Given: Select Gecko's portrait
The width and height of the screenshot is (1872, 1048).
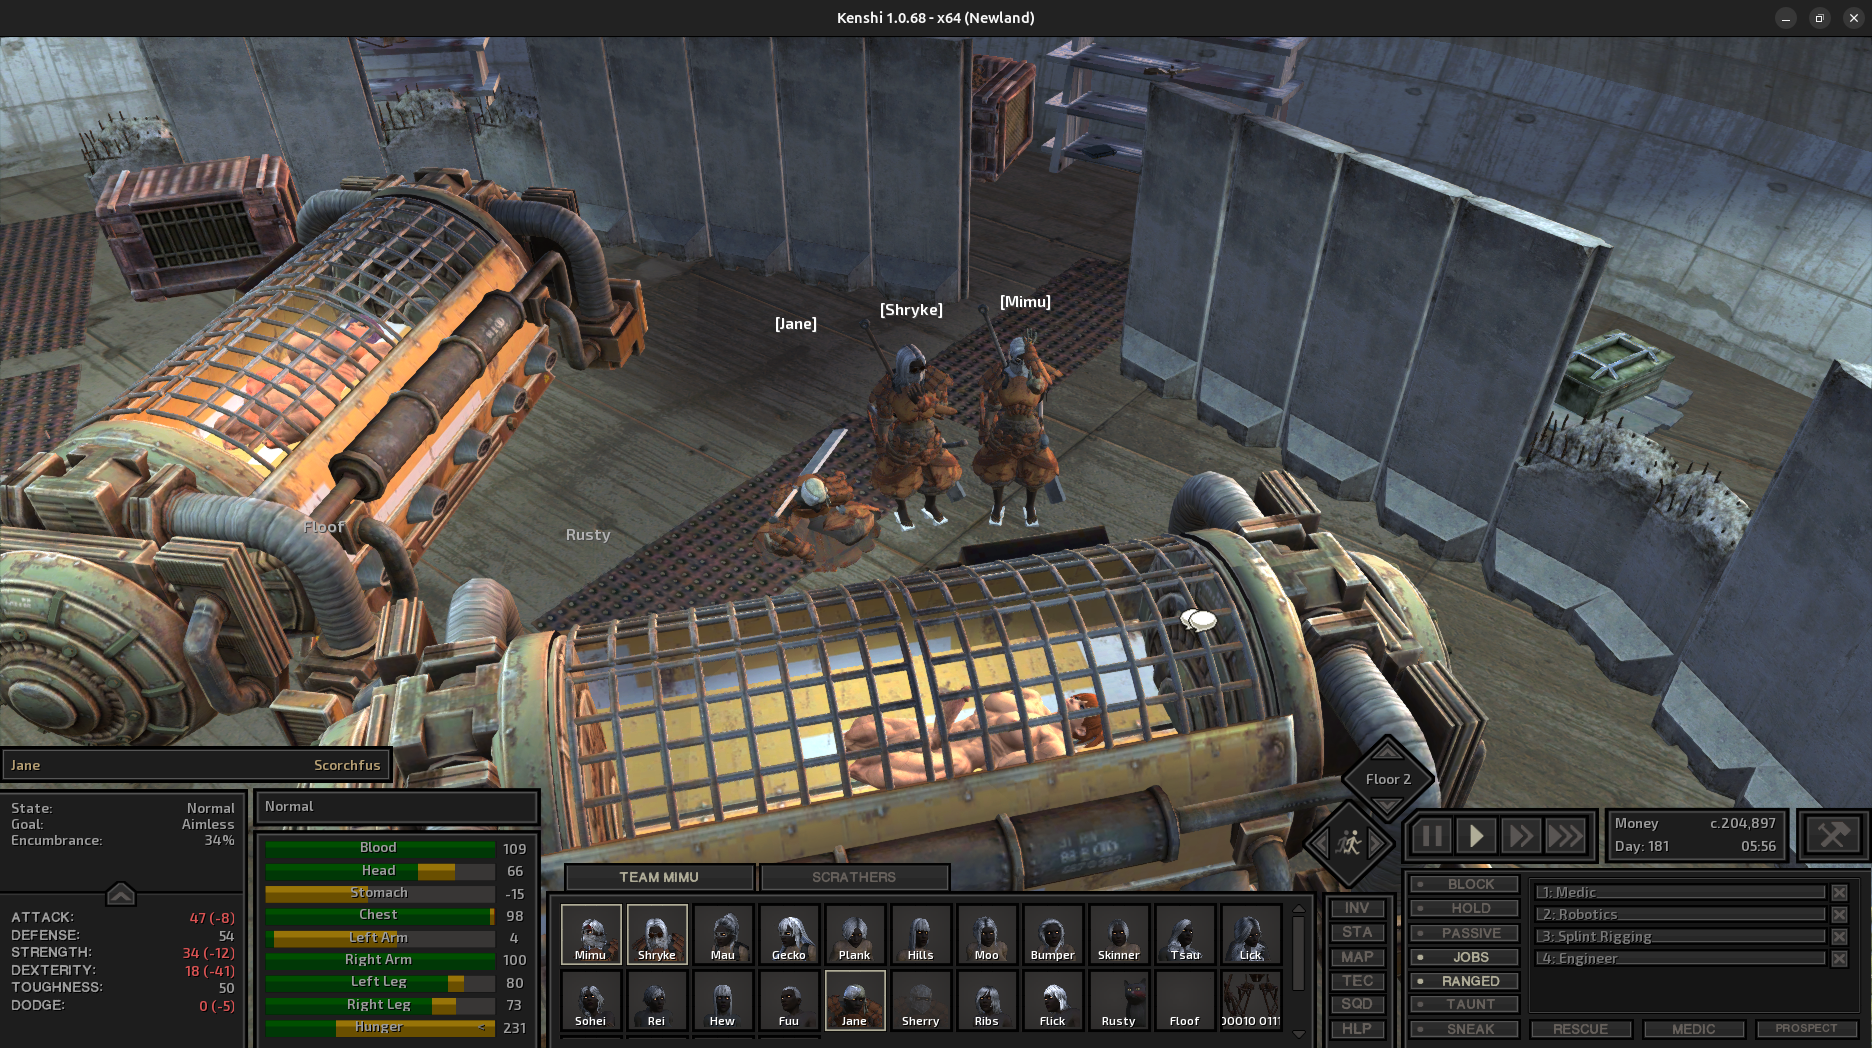Looking at the screenshot, I should (788, 934).
